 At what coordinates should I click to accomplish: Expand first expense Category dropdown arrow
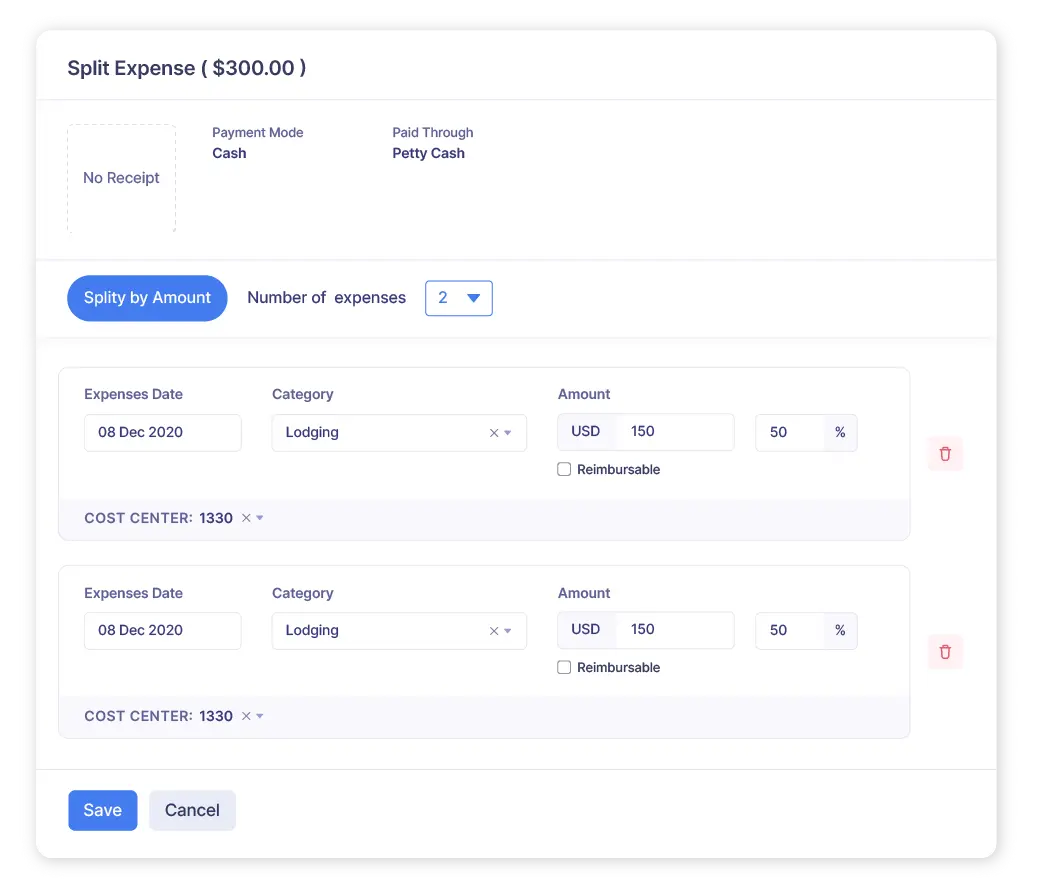coord(508,433)
